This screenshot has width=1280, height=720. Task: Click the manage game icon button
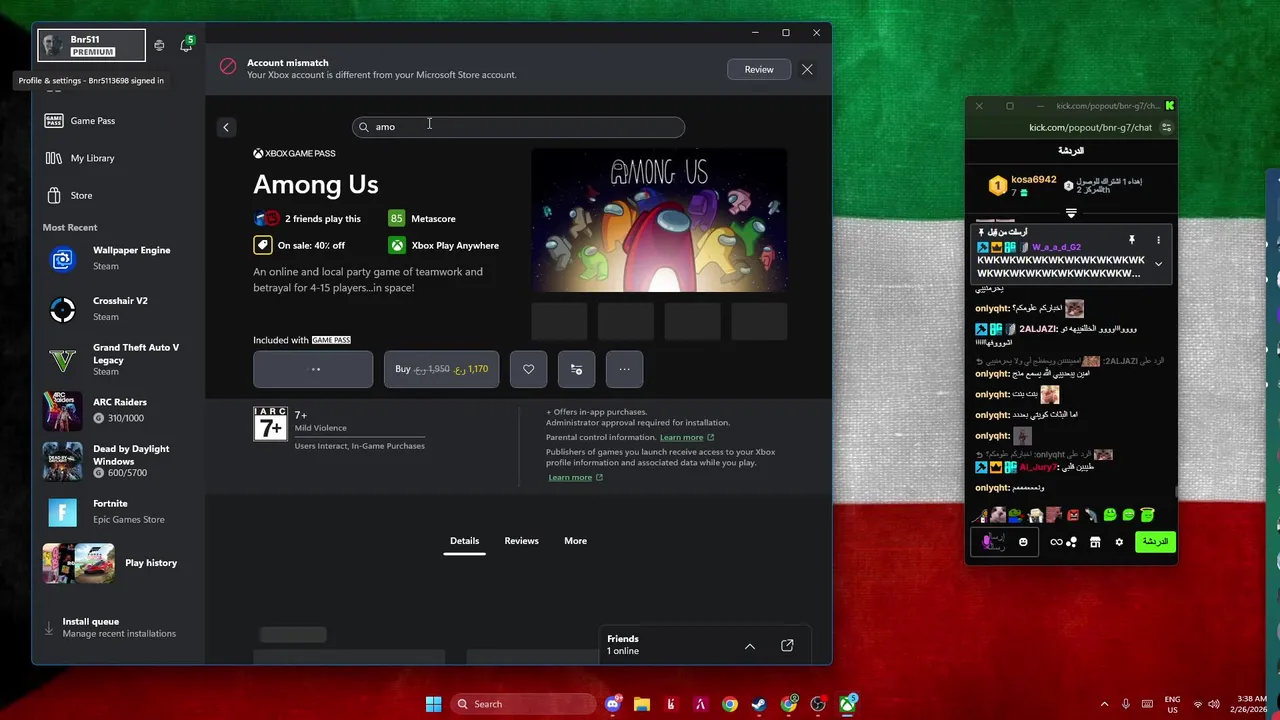[x=576, y=369]
